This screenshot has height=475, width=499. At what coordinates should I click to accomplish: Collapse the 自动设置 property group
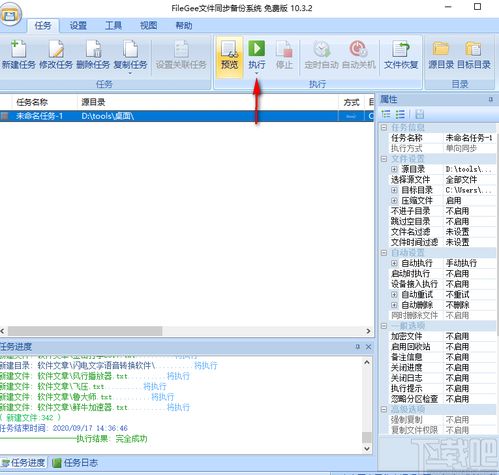point(384,253)
